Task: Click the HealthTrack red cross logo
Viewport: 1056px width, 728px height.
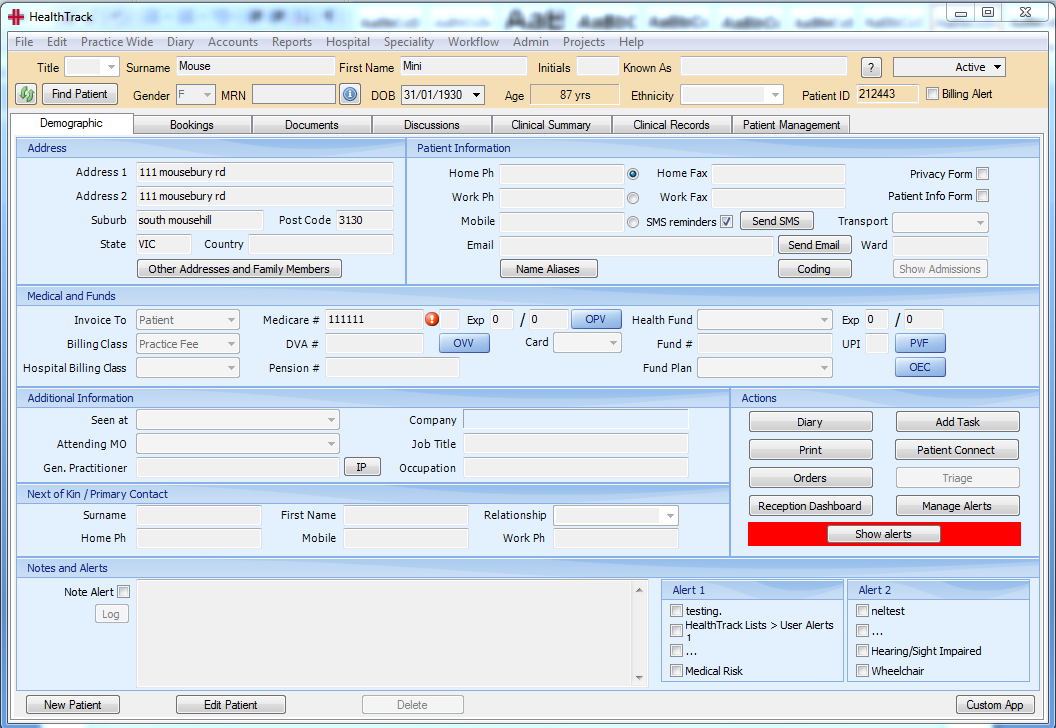Action: pyautogui.click(x=16, y=17)
